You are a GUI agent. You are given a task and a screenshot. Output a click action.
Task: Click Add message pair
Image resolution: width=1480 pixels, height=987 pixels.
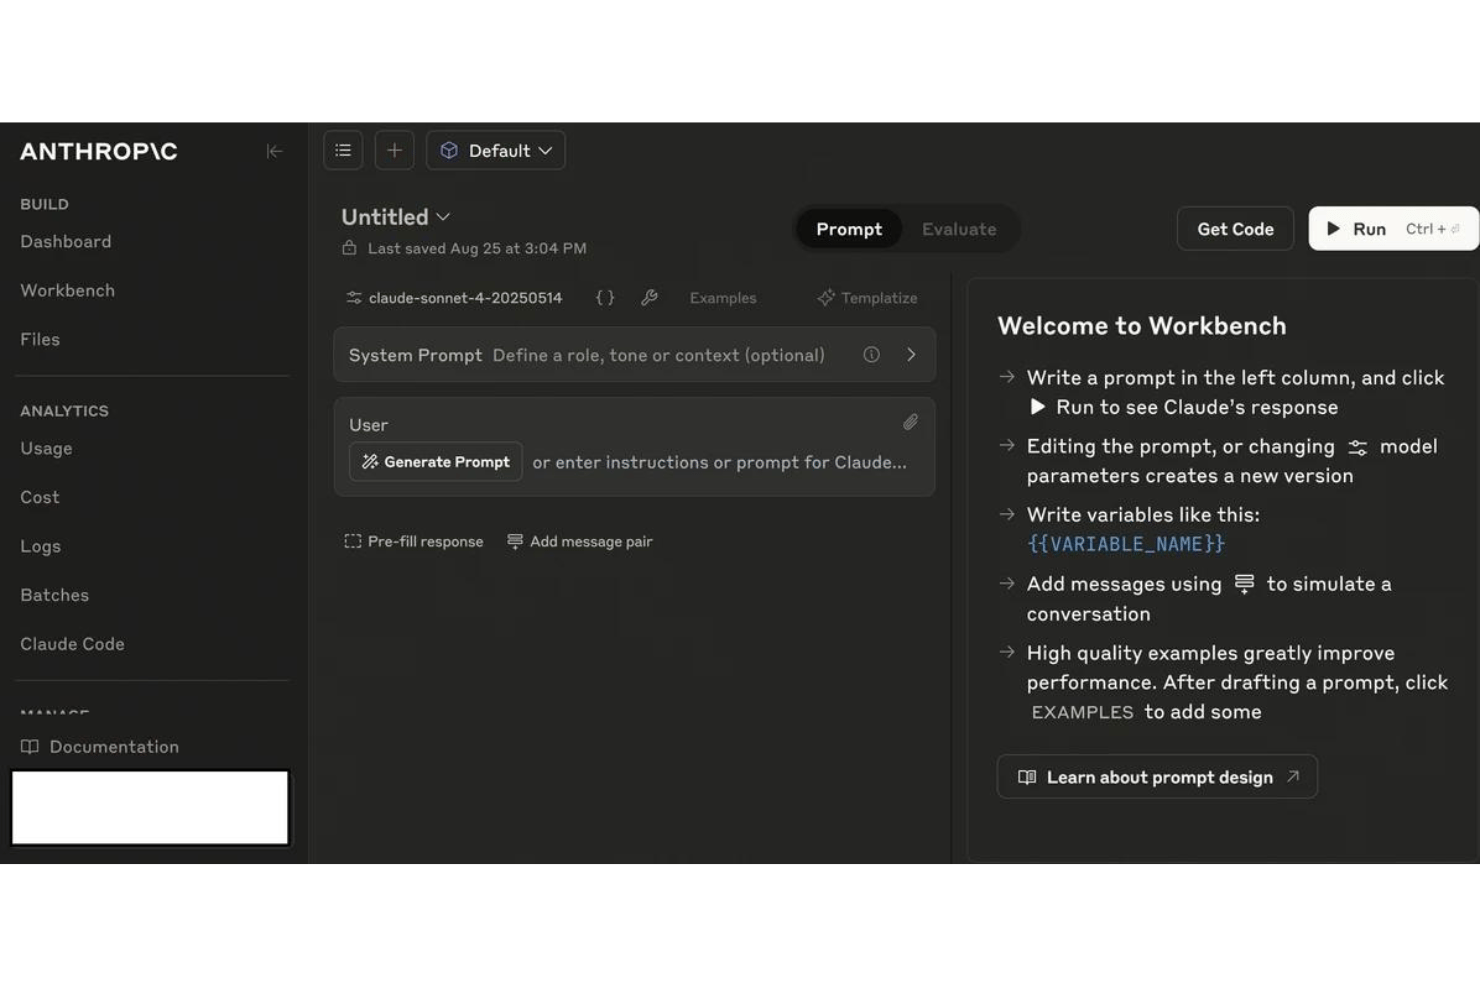click(580, 541)
